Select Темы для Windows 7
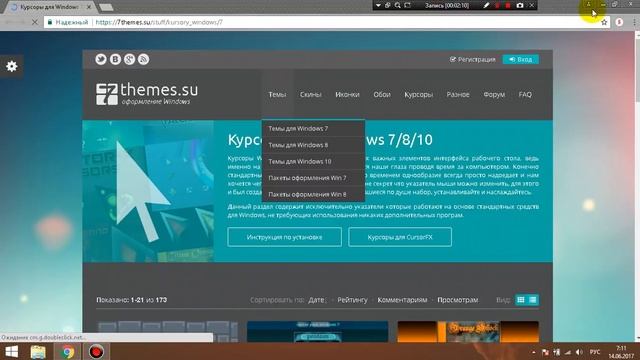Screen dimensions: 640x360 tap(313, 129)
